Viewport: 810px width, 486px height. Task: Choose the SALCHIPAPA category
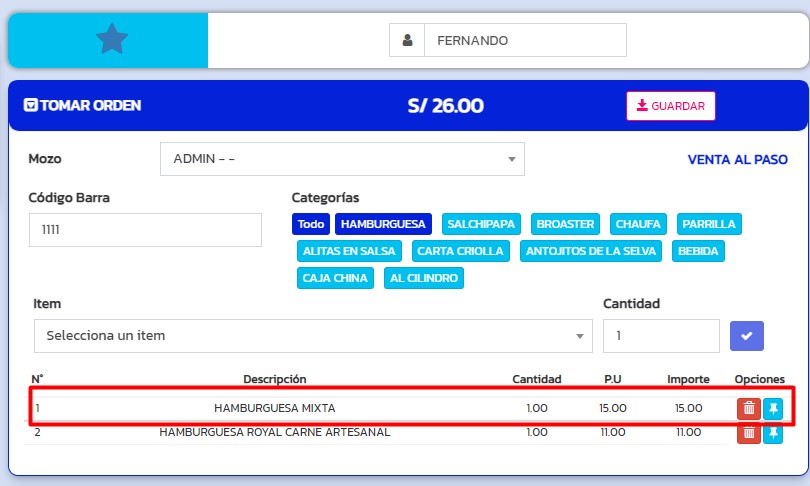click(x=482, y=224)
